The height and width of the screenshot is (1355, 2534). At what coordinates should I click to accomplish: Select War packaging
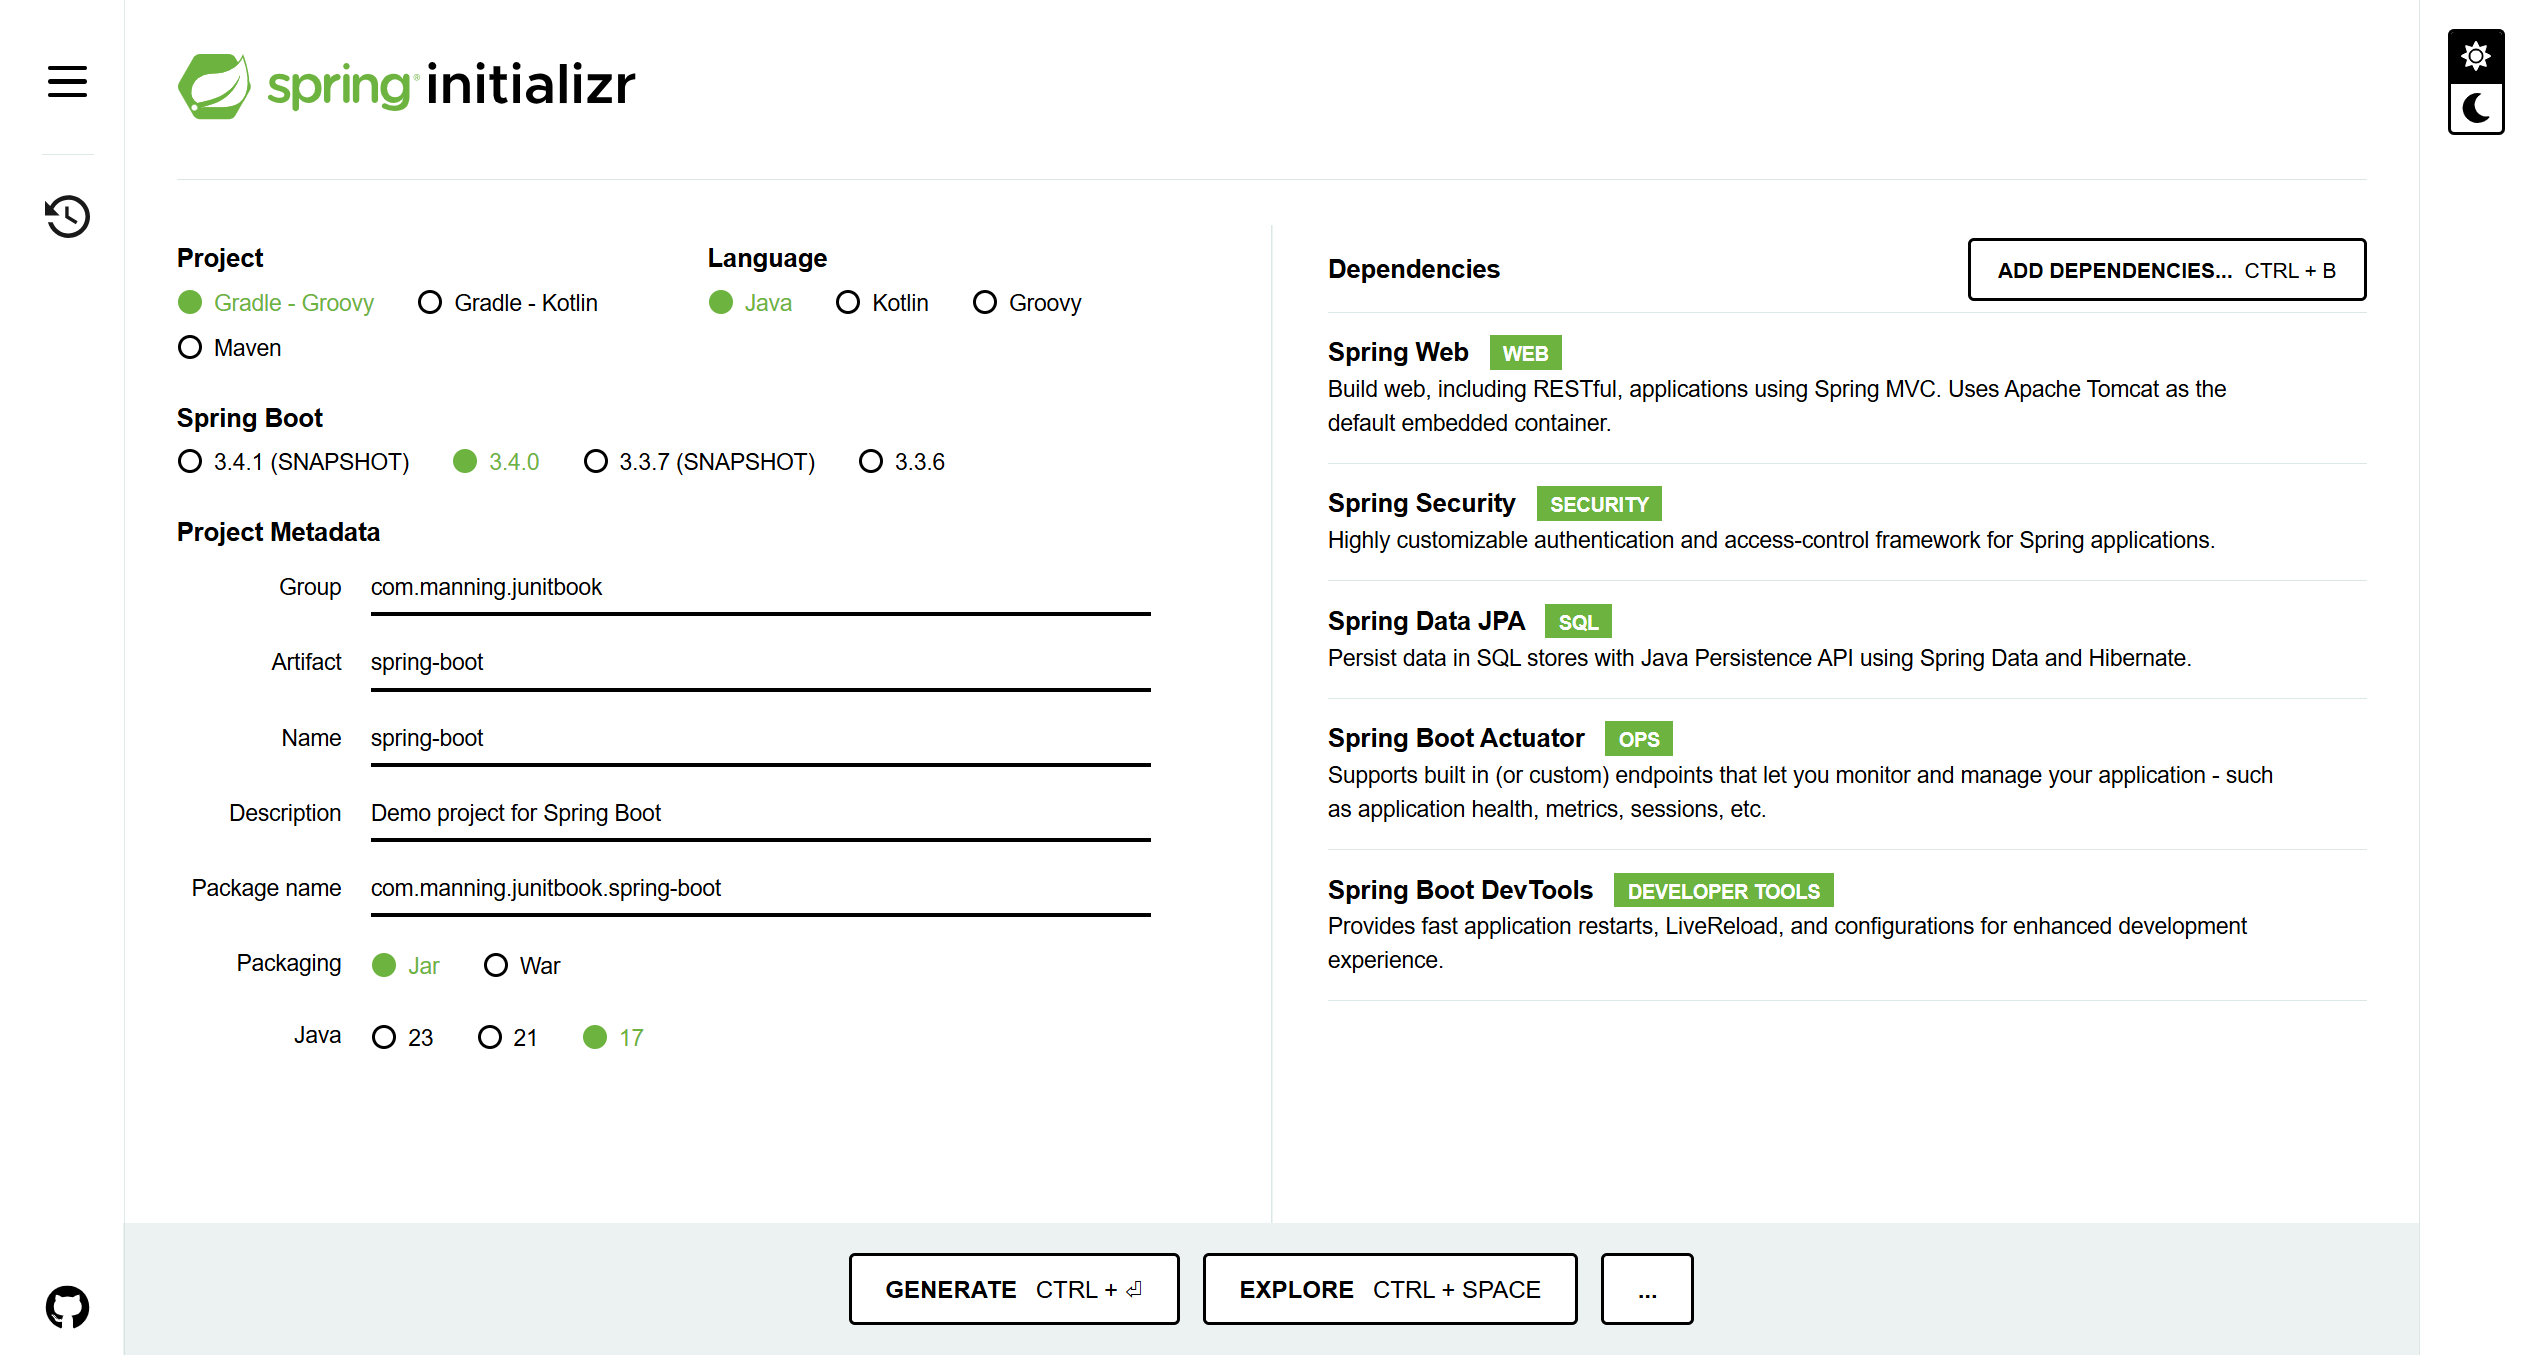(522, 966)
